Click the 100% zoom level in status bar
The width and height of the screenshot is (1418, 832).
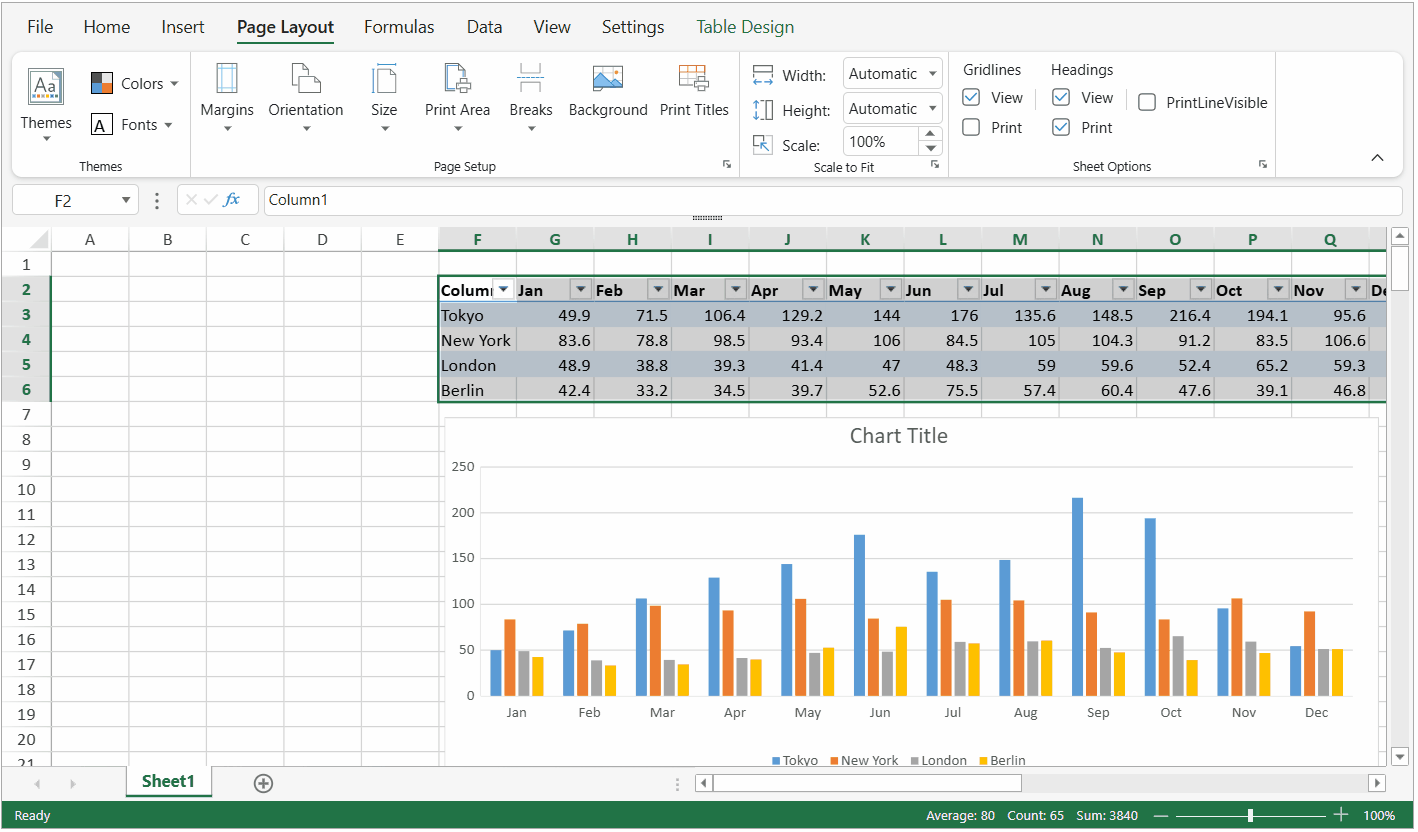(x=1379, y=816)
